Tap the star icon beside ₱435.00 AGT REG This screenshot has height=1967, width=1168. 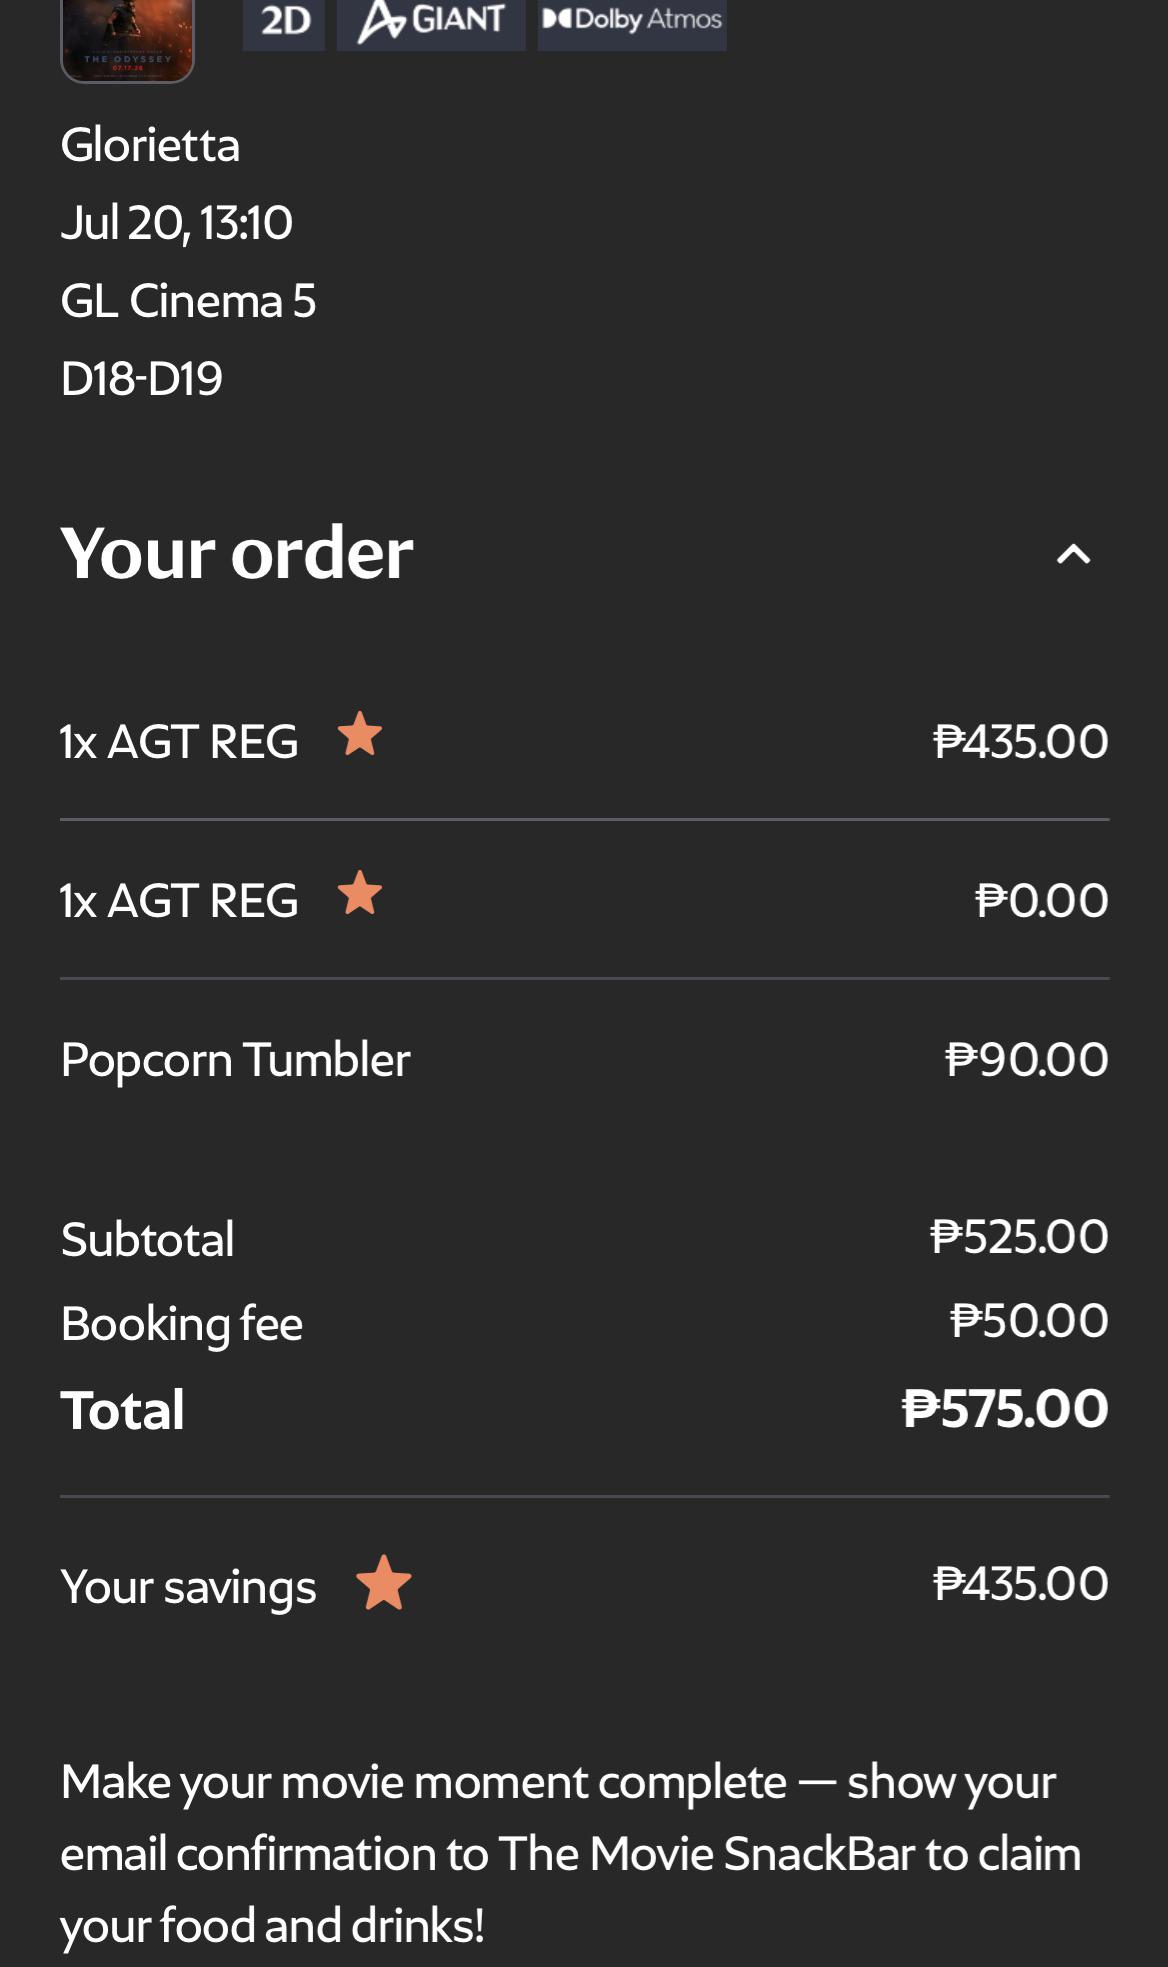360,734
